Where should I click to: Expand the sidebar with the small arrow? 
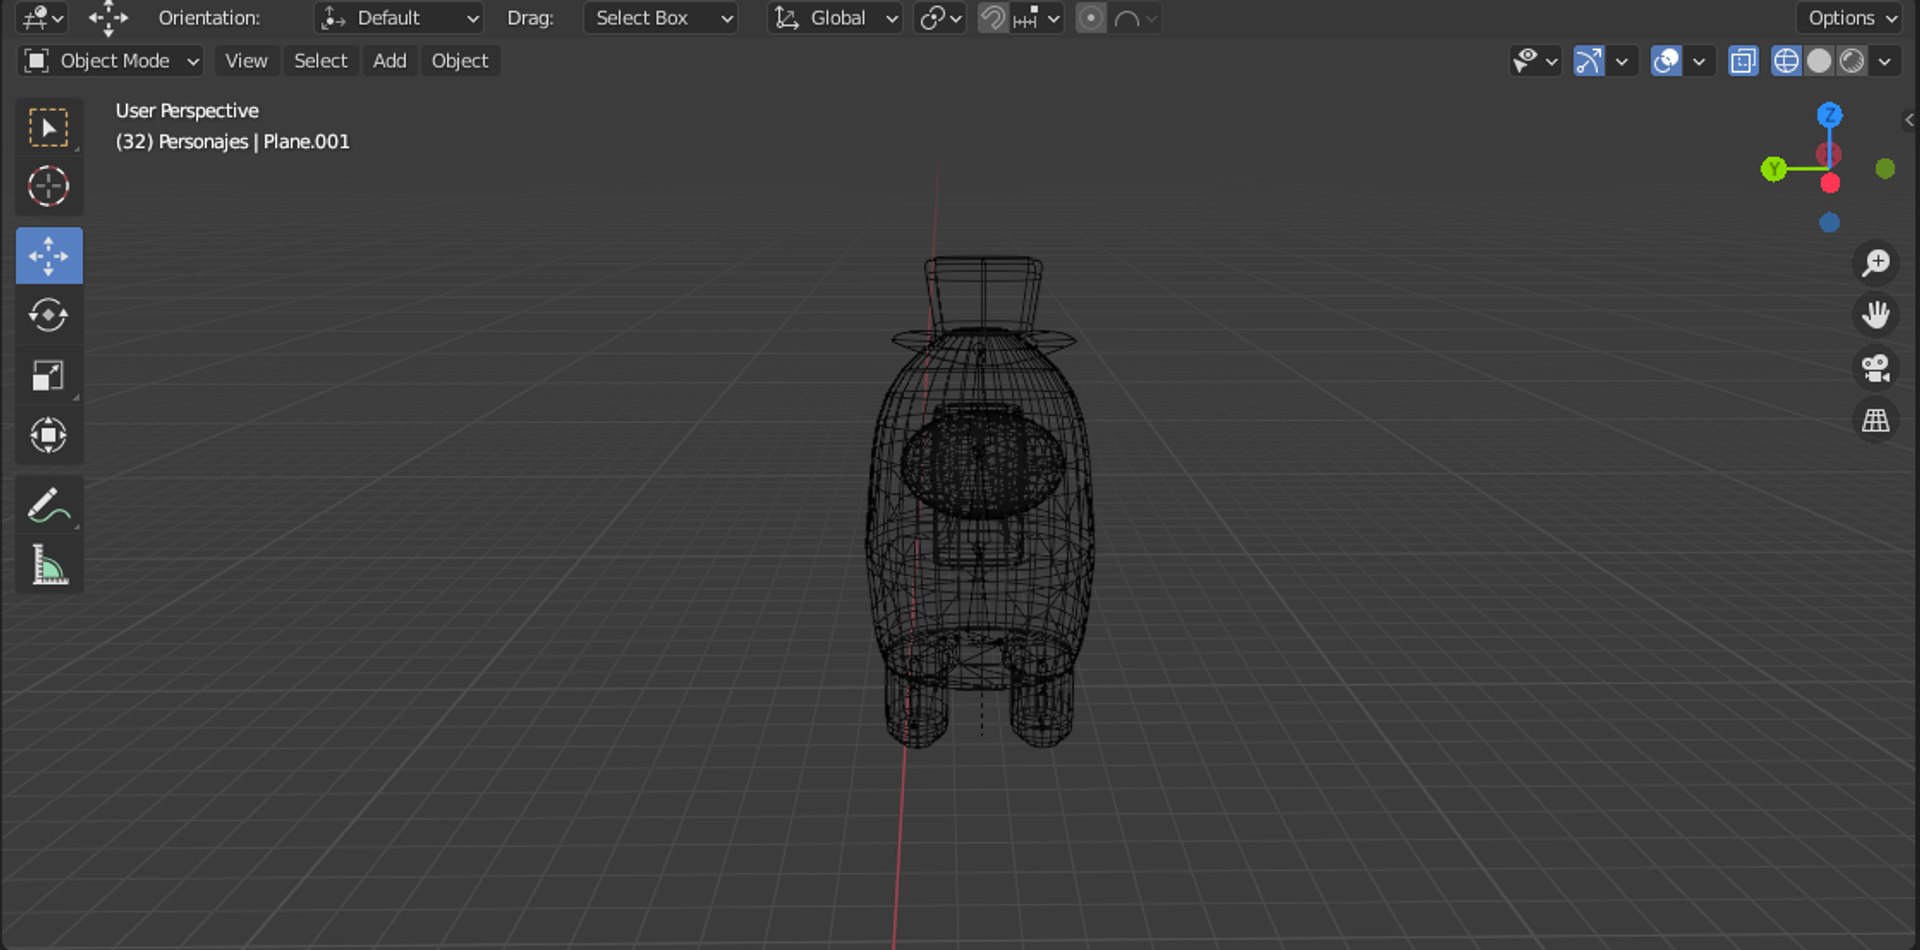[1909, 120]
